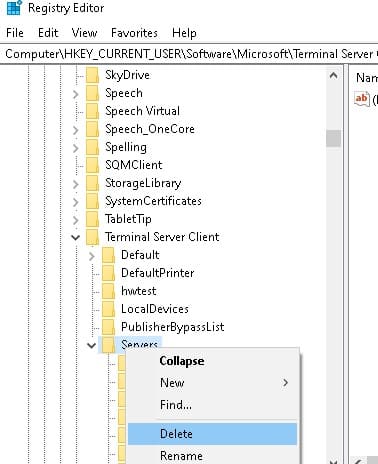Collapse the Terminal Server Client key

pyautogui.click(x=76, y=238)
